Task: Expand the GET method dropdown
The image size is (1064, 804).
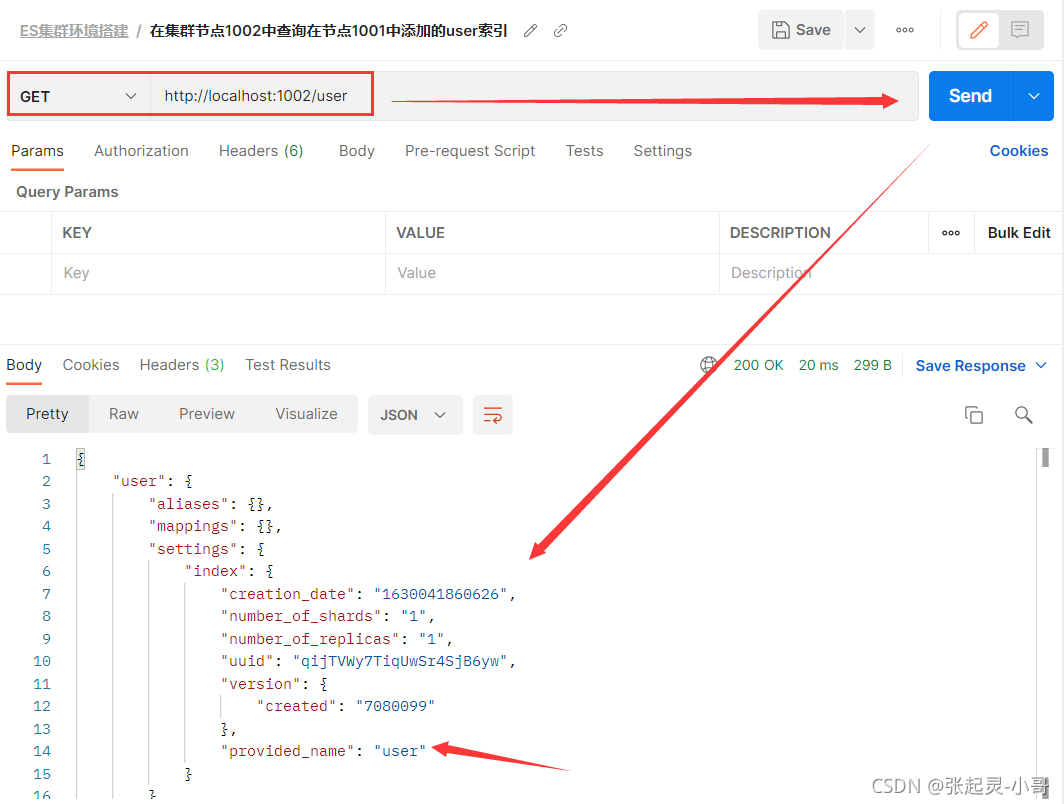Action: click(79, 96)
